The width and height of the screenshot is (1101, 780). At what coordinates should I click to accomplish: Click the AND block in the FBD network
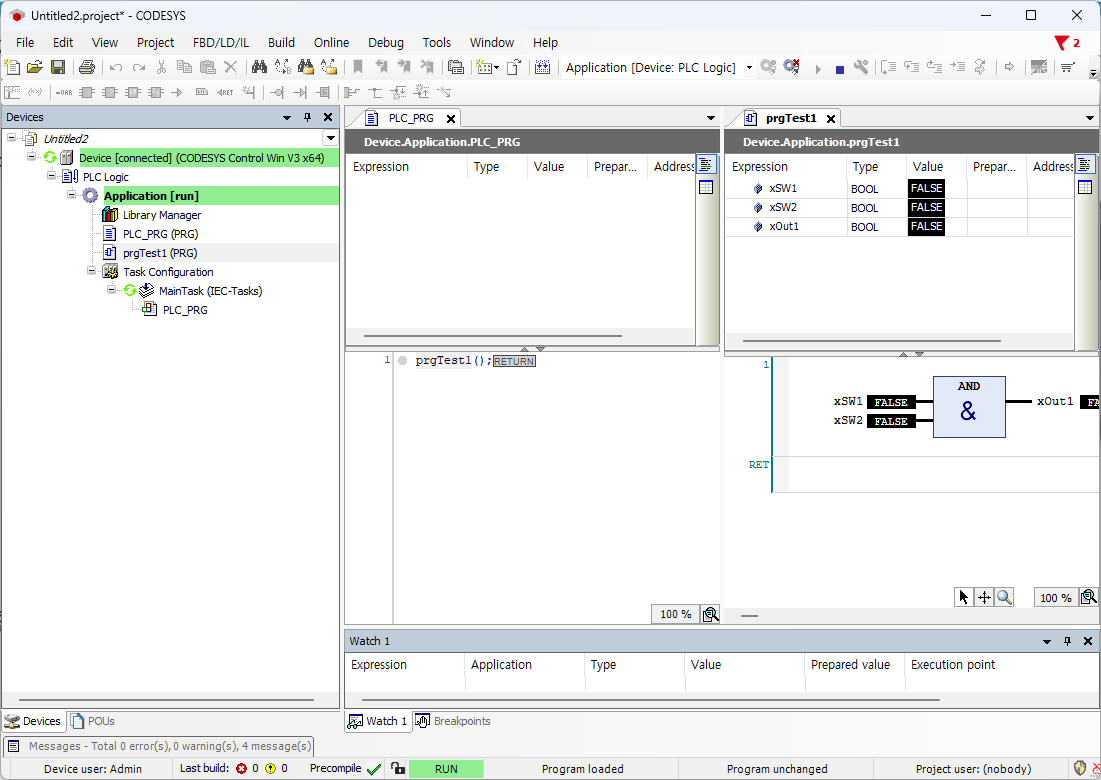coord(969,407)
